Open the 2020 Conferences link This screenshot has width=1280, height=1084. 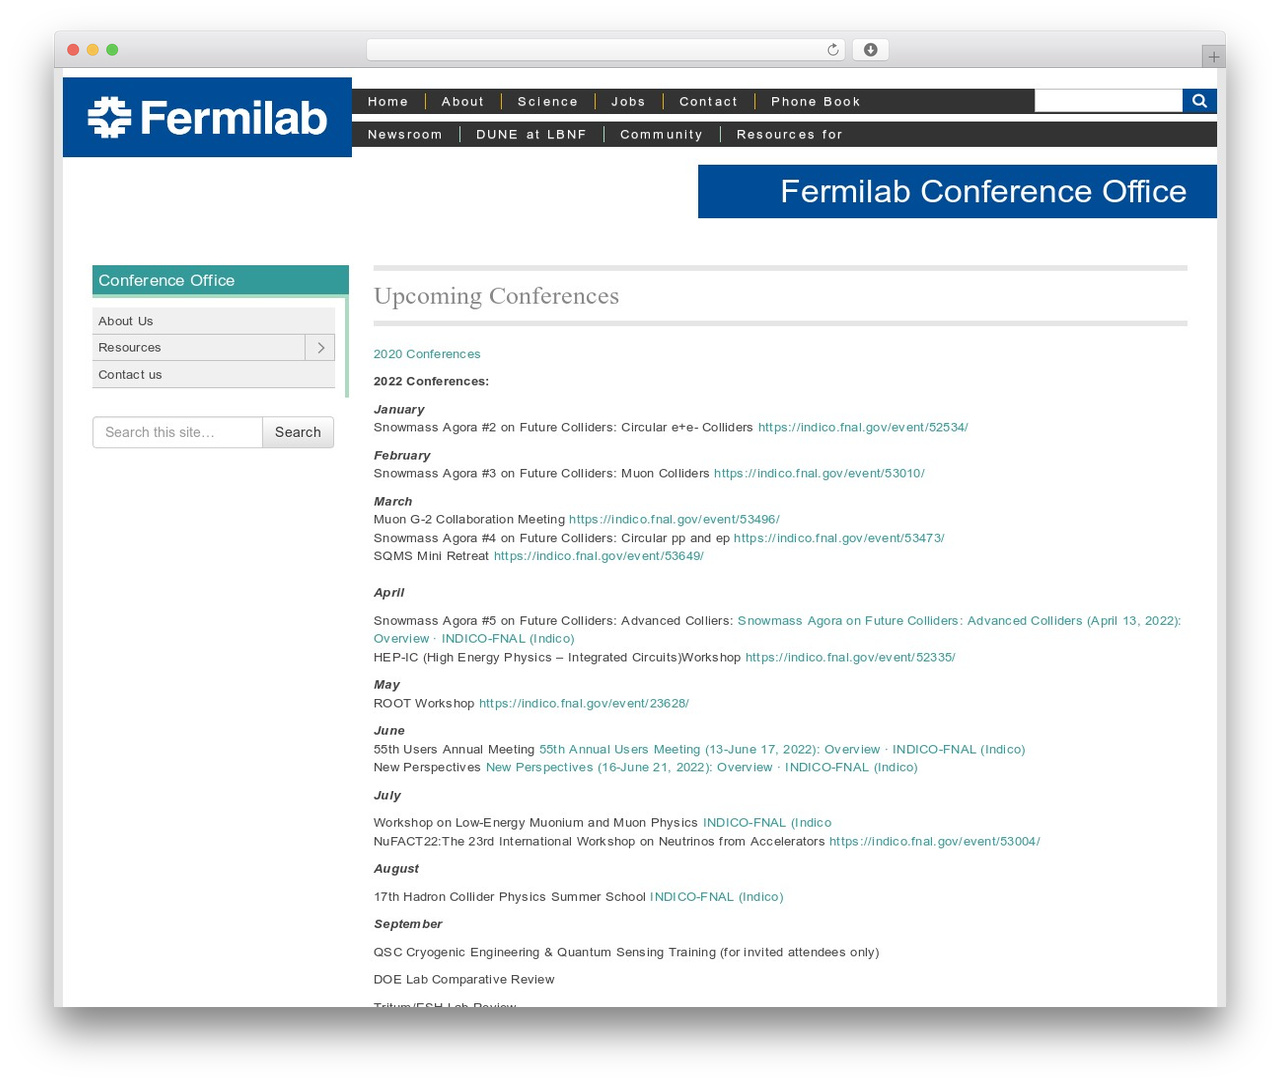[x=427, y=354]
